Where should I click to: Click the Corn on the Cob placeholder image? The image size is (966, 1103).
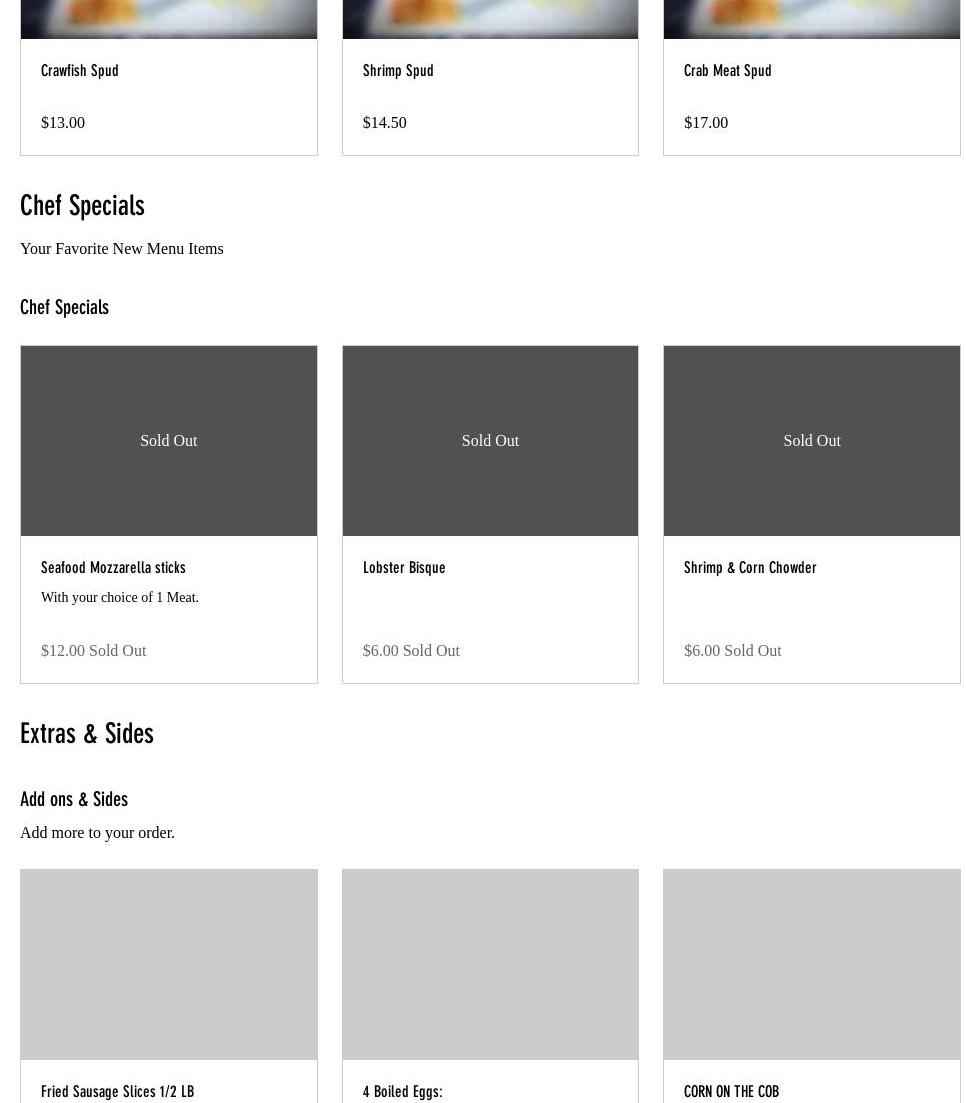pos(811,964)
